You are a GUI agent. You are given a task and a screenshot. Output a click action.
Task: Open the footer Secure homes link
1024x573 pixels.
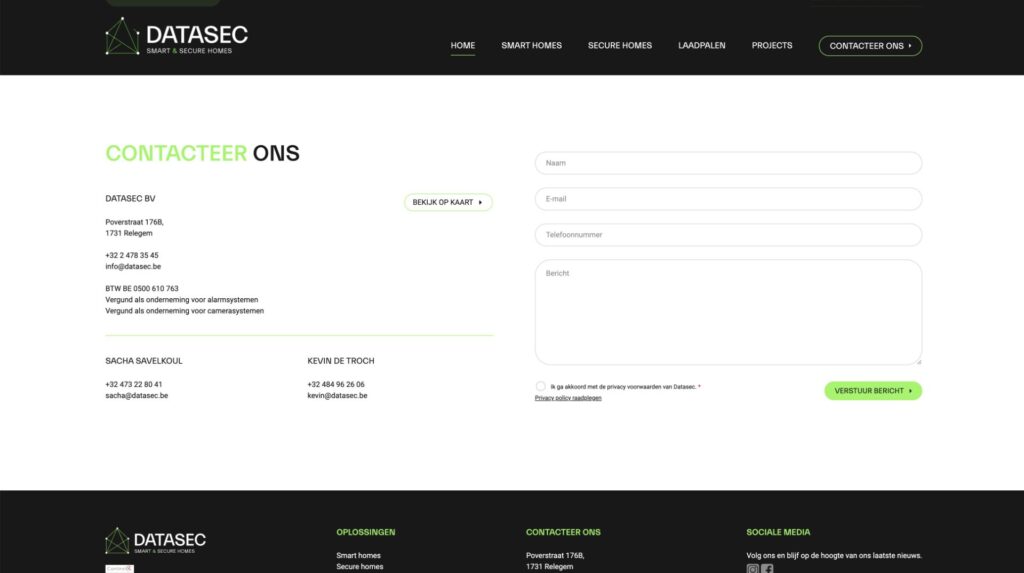pos(360,567)
